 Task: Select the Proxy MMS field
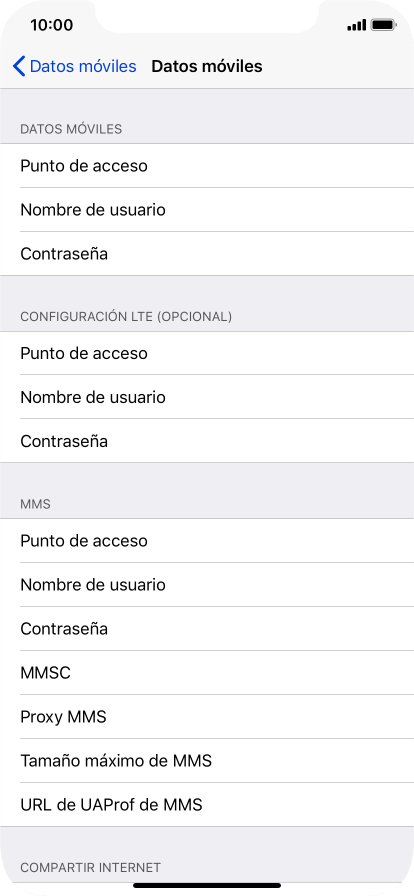[207, 717]
